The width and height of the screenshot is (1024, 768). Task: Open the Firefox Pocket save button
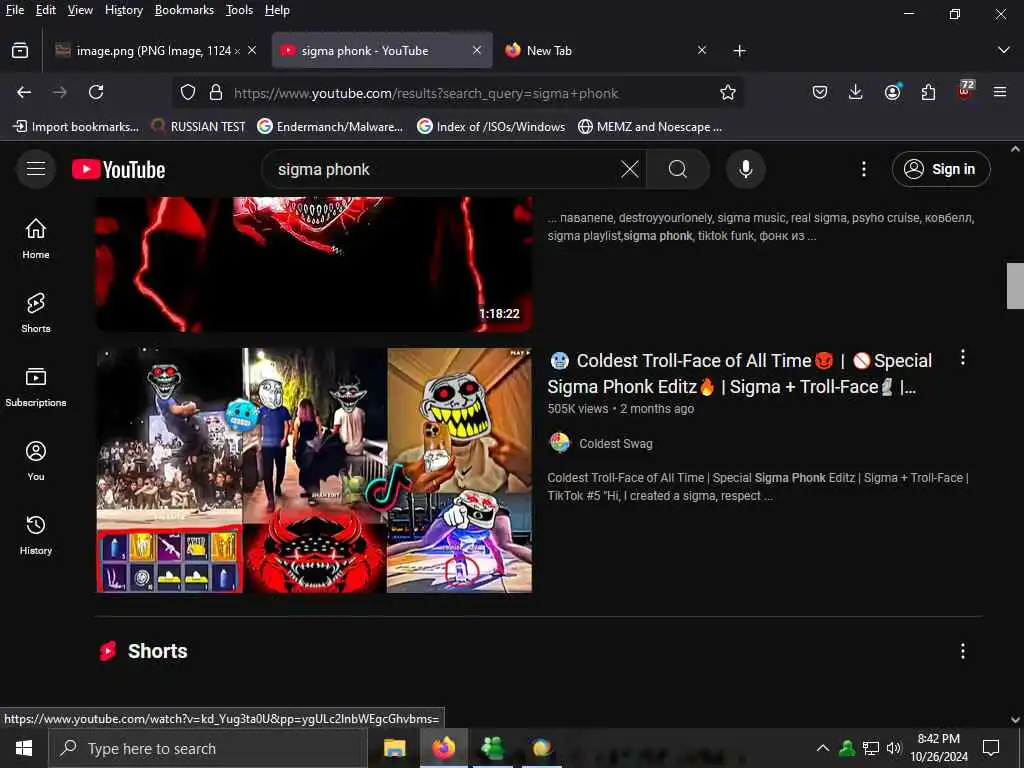[820, 93]
